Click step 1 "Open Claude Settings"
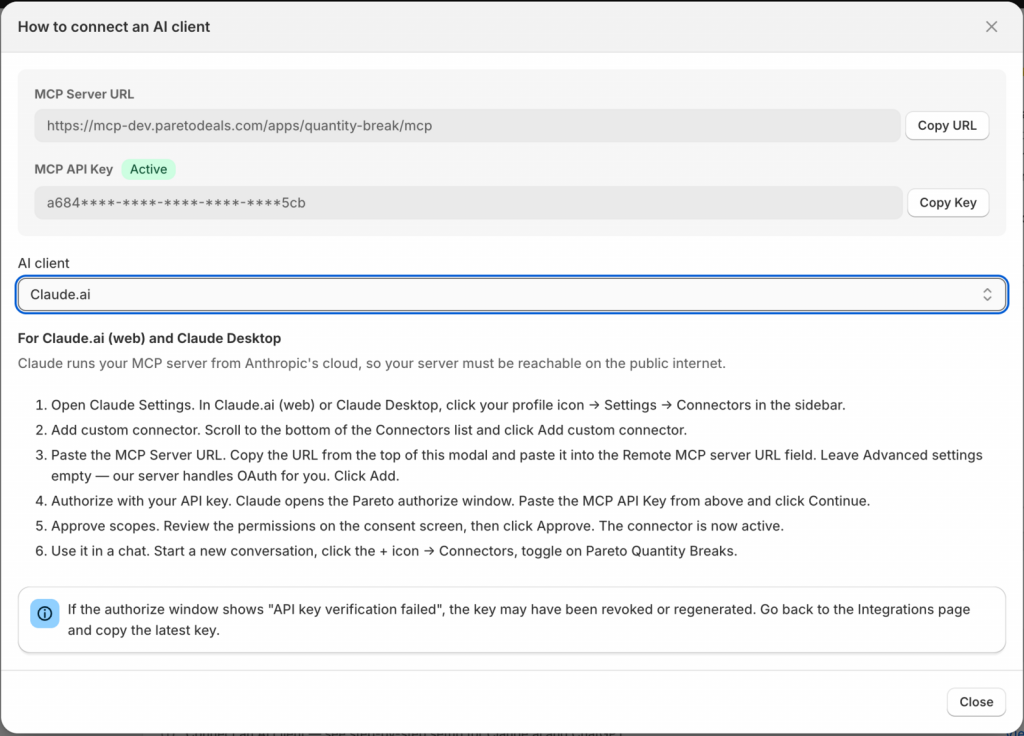The image size is (1024, 736). [448, 405]
